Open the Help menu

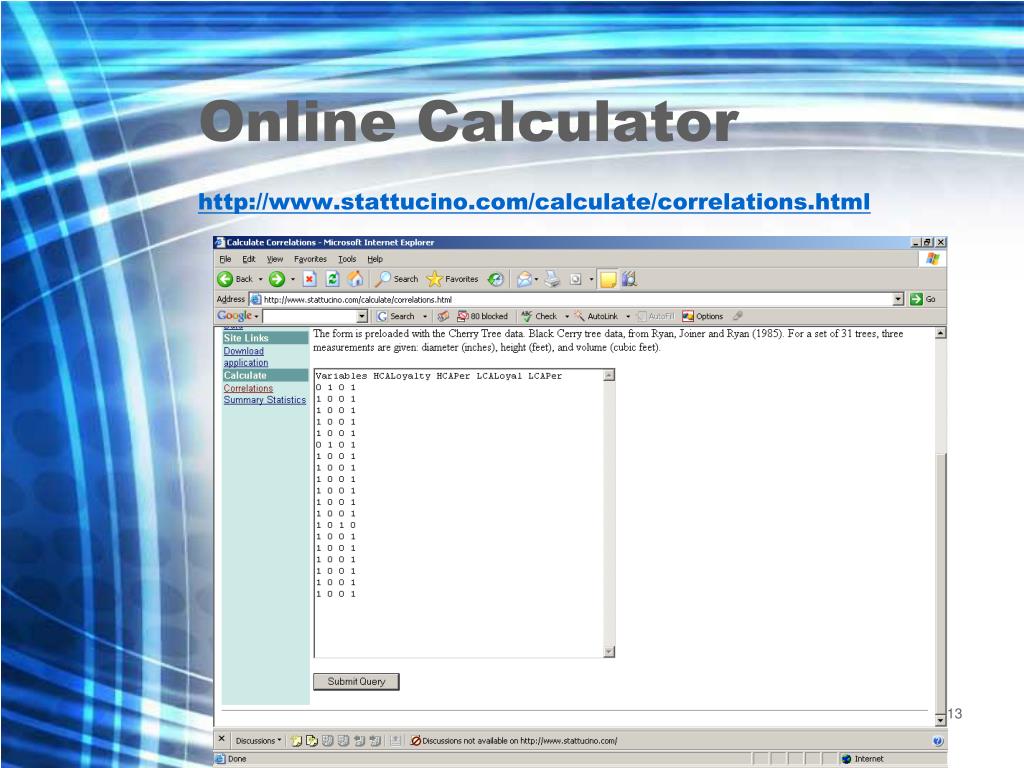pos(375,259)
